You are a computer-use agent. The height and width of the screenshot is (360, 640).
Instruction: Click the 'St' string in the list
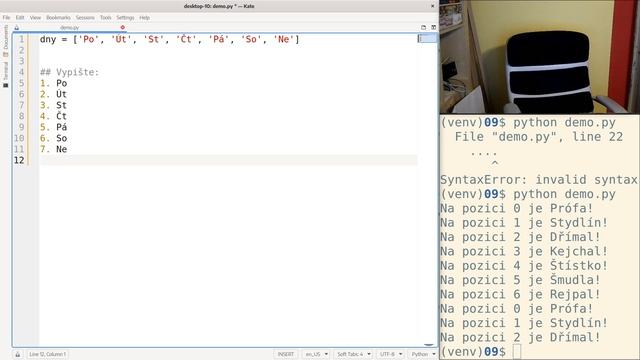tap(153, 40)
